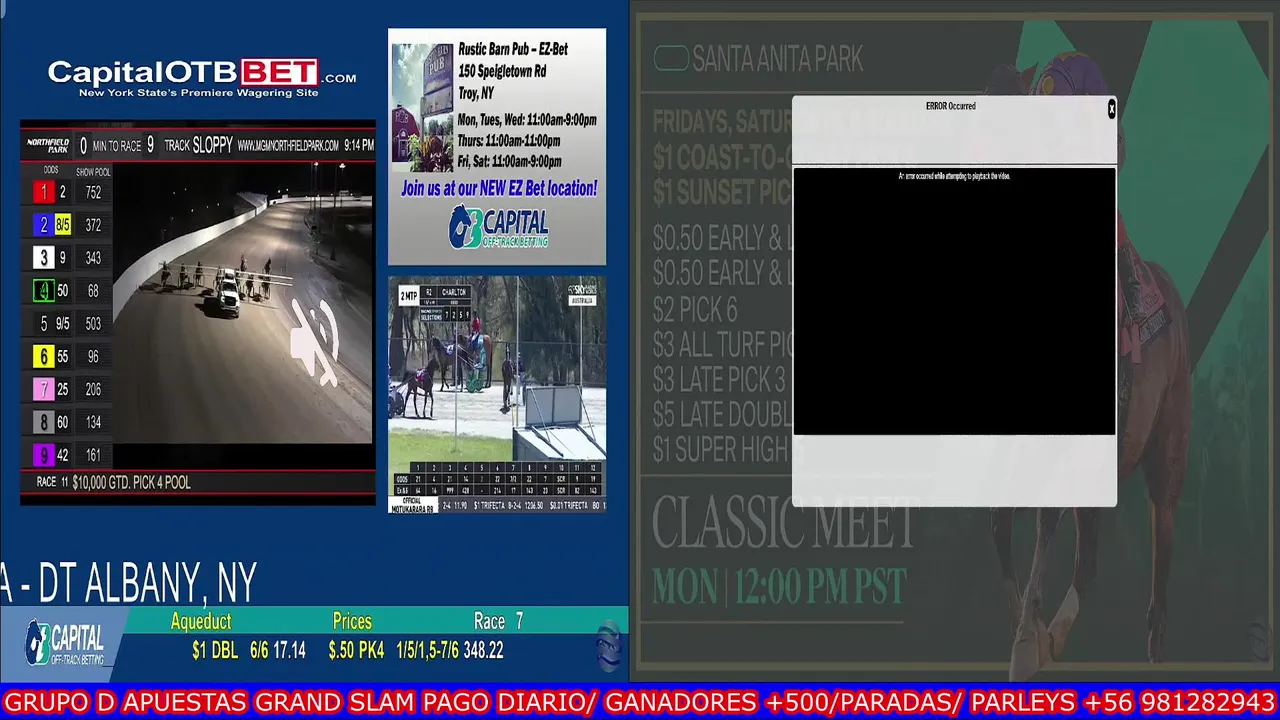Click the muted speaker icon on Northfield video
The width and height of the screenshot is (1280, 720).
tap(315, 342)
